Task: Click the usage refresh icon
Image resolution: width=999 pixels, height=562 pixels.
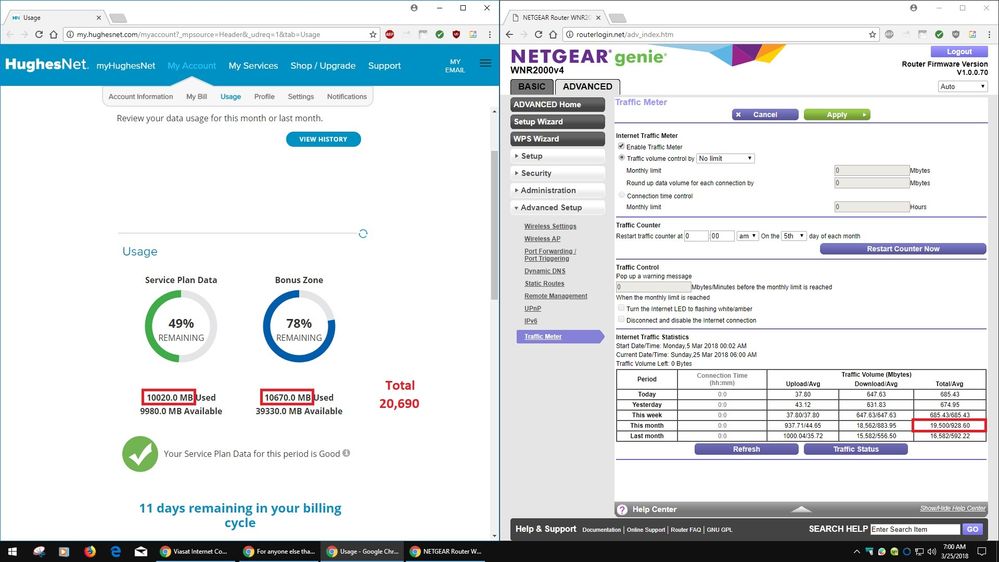Action: tap(363, 233)
